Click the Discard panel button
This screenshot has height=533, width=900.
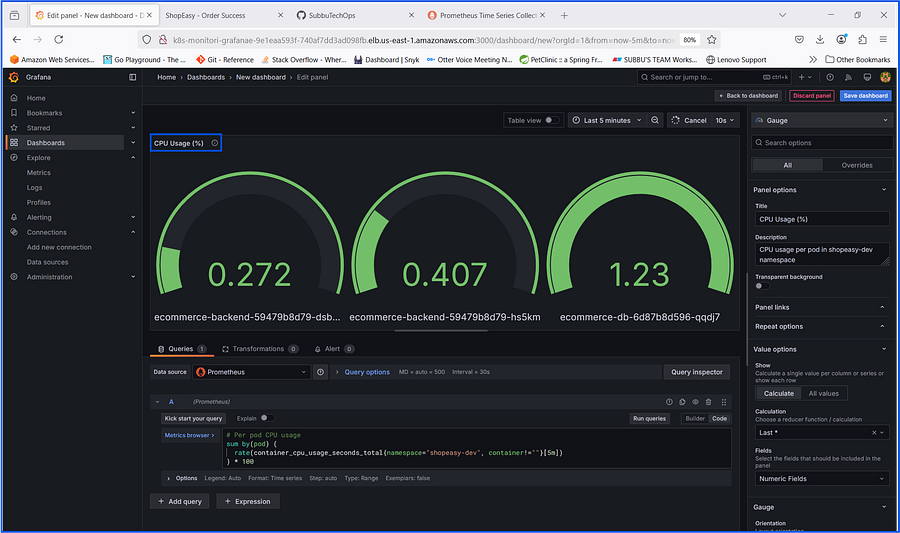pos(812,95)
